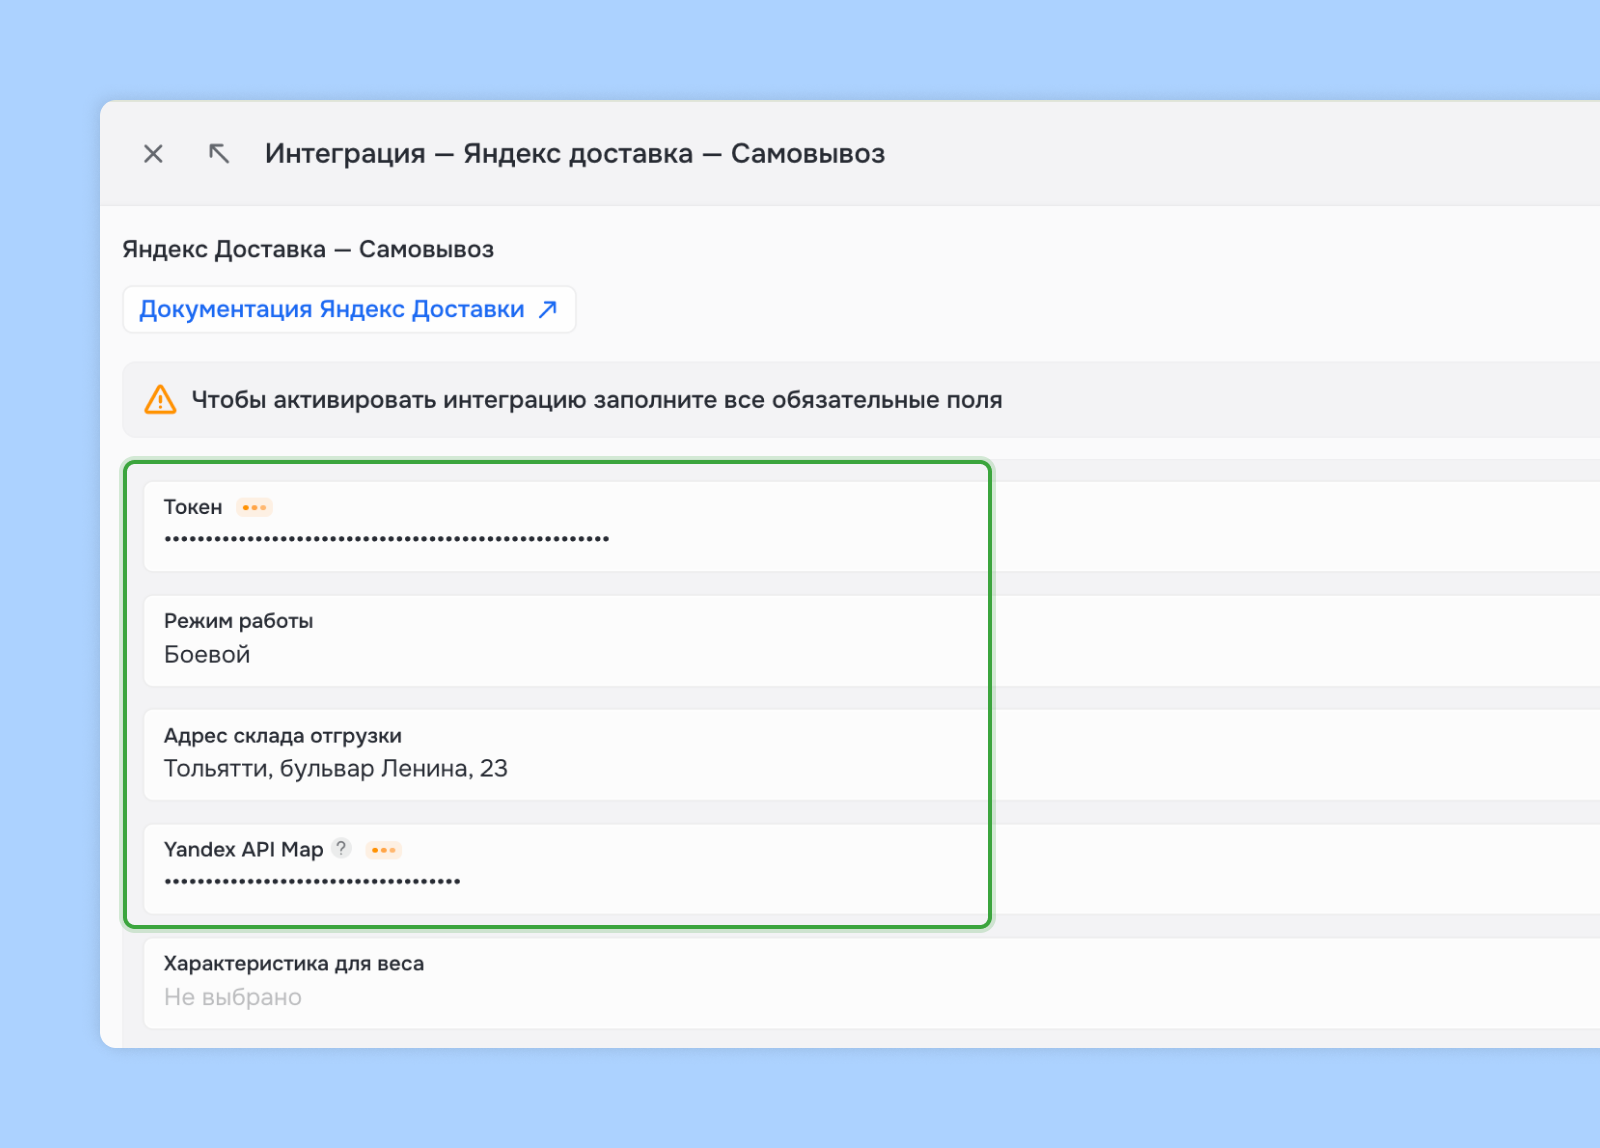Open the Документация Яндекс Доставки link
1600x1148 pixels.
pos(349,310)
